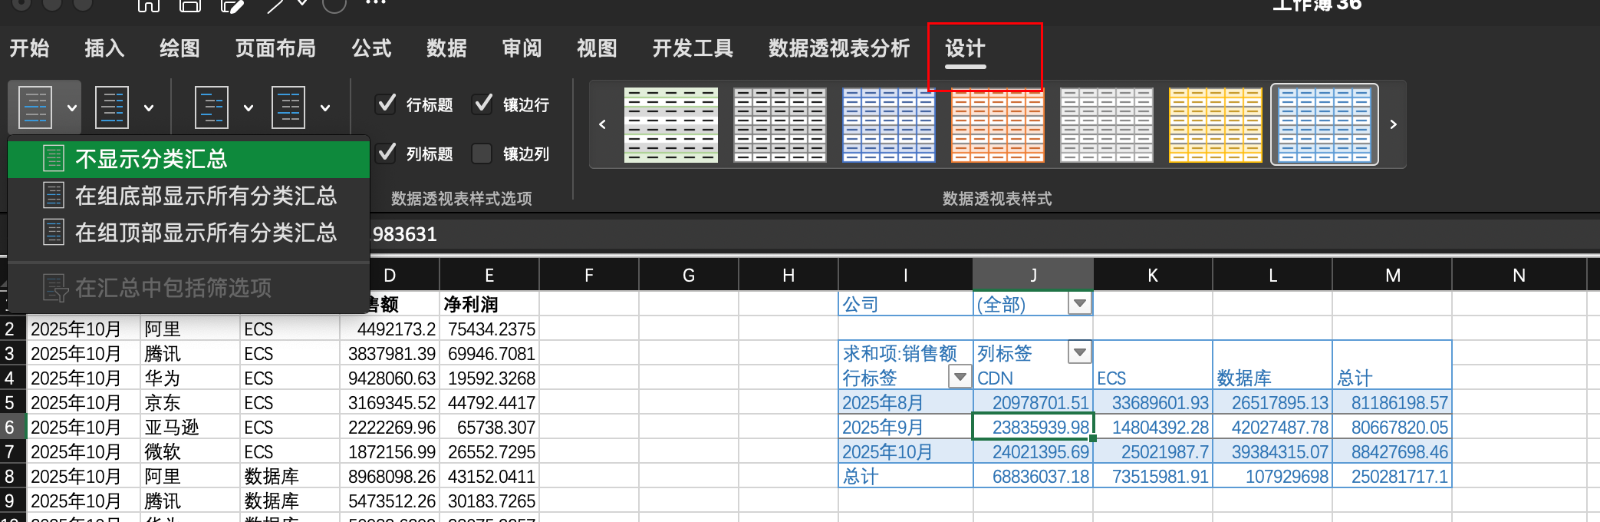This screenshot has height=522, width=1600.
Task: Open the Subtotals dropdown arrow
Action: (x=72, y=108)
